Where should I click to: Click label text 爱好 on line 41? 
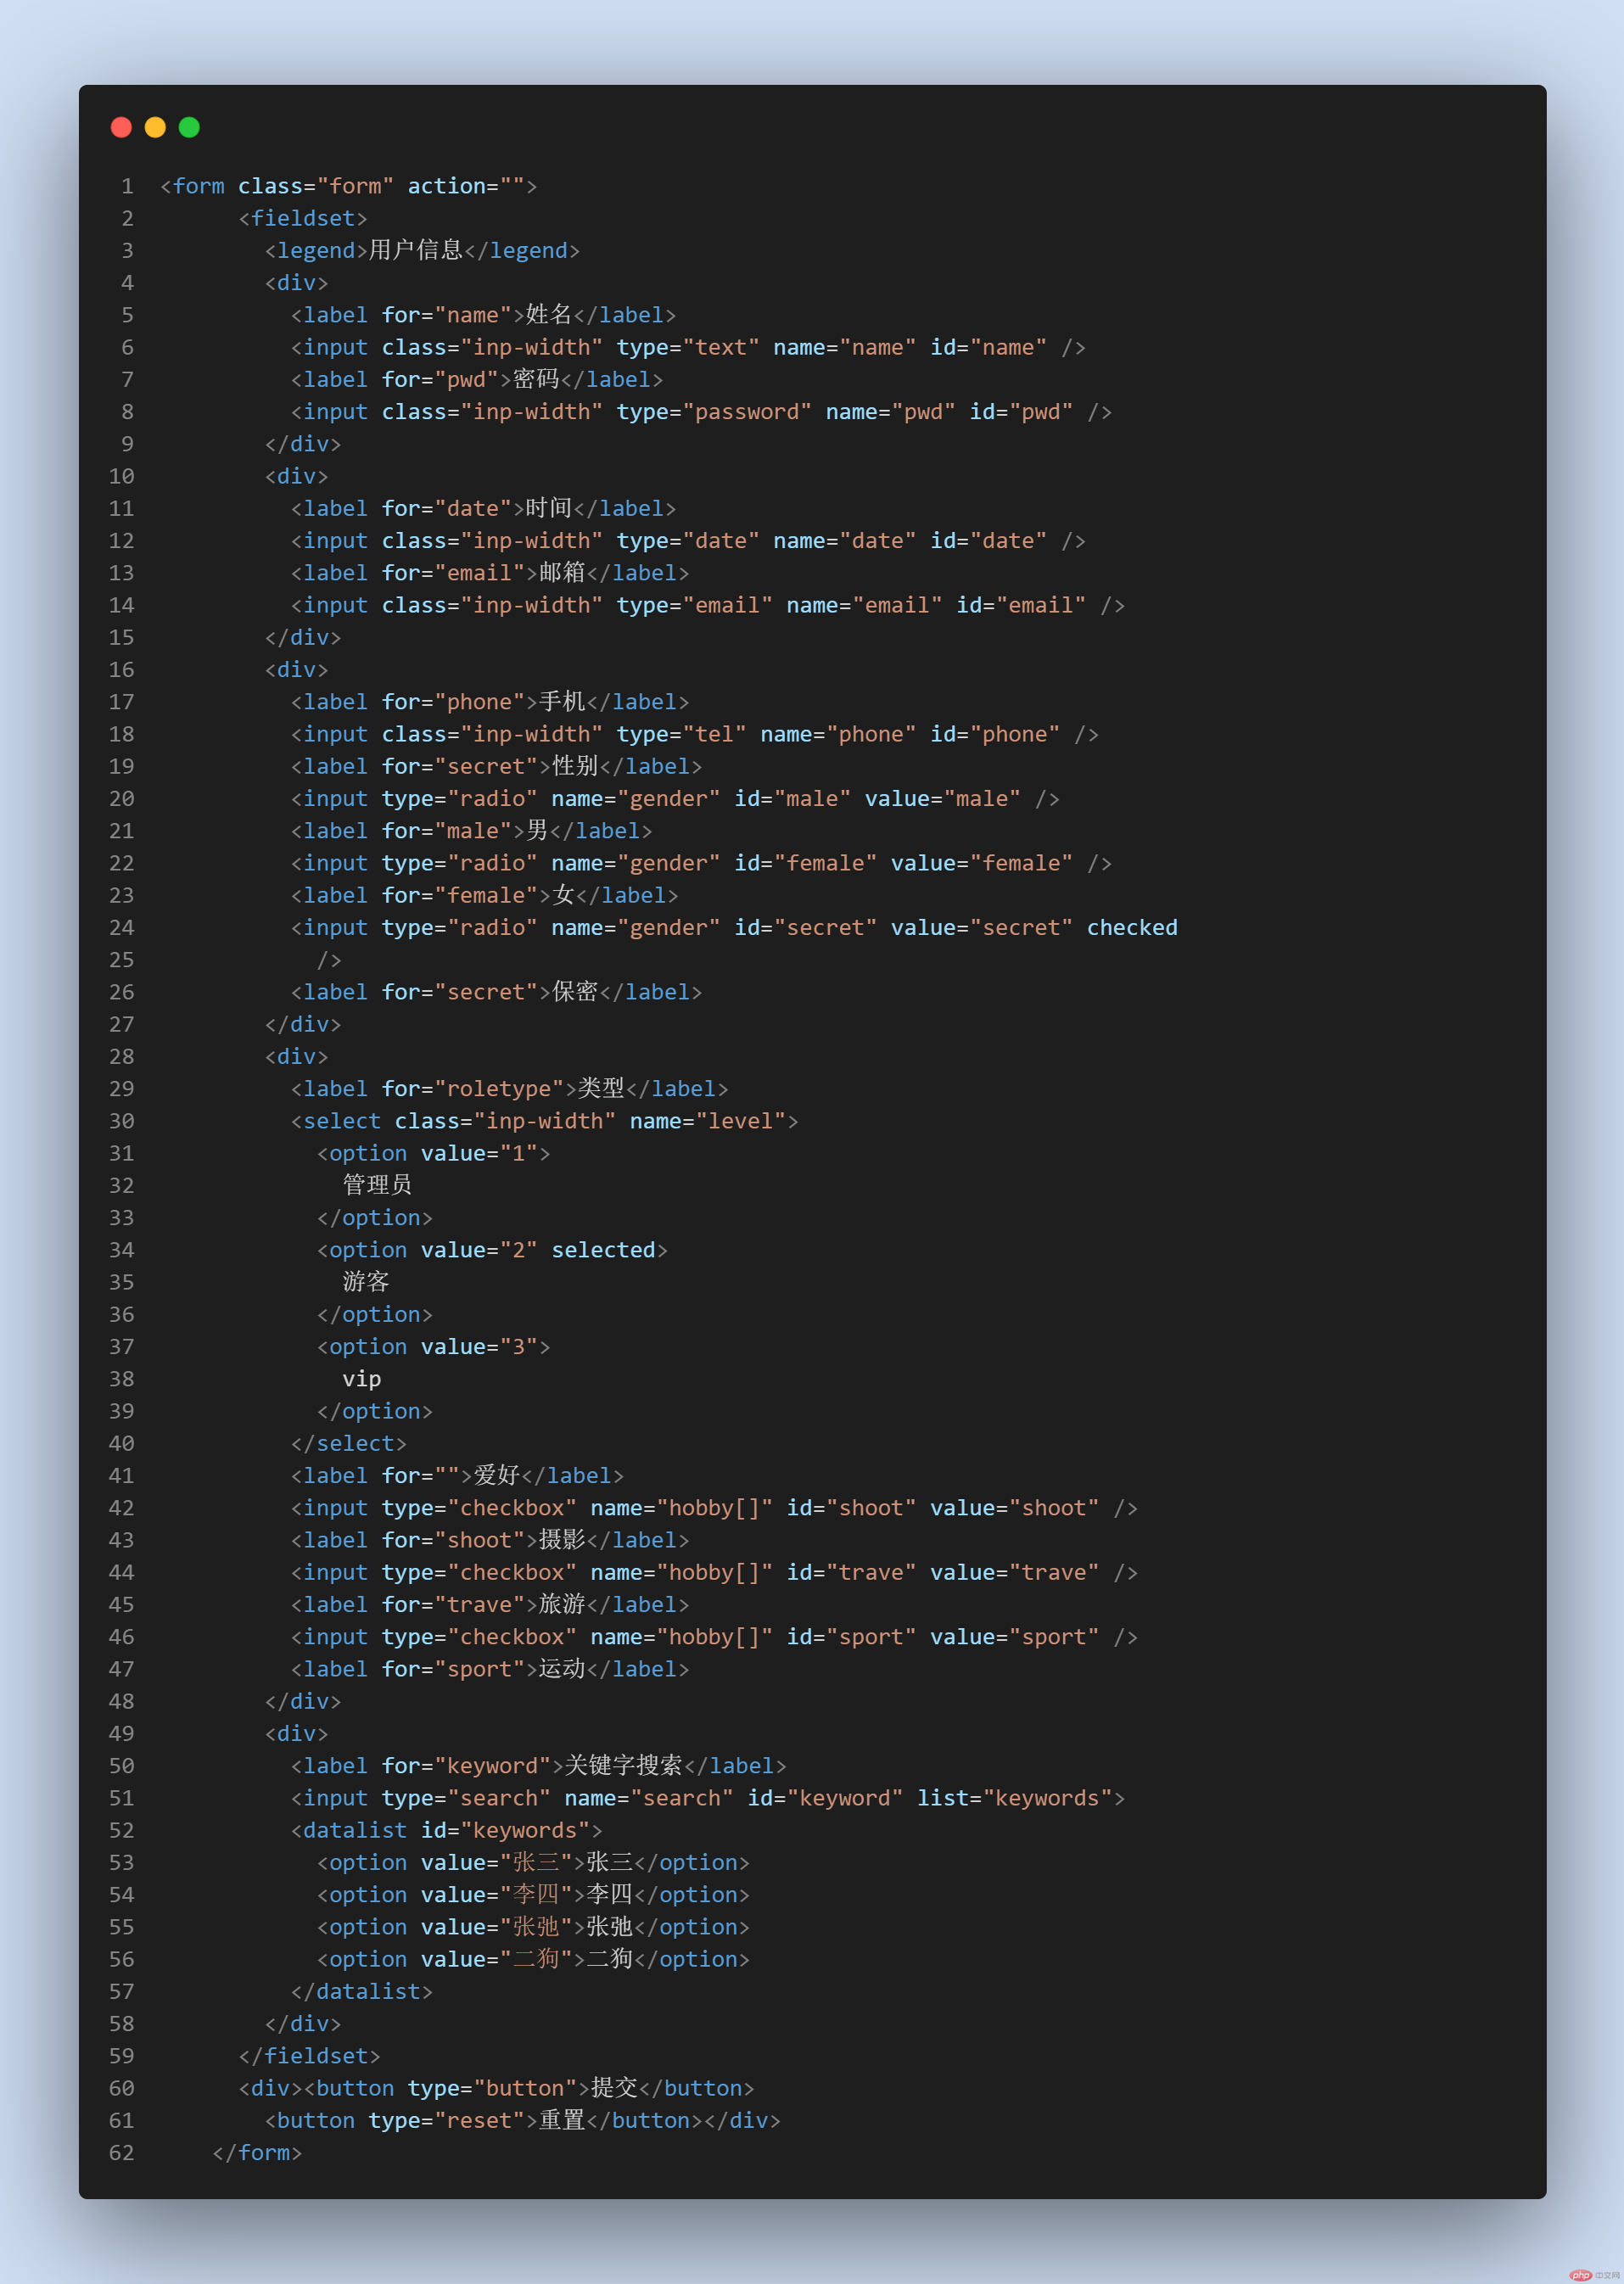point(497,1476)
